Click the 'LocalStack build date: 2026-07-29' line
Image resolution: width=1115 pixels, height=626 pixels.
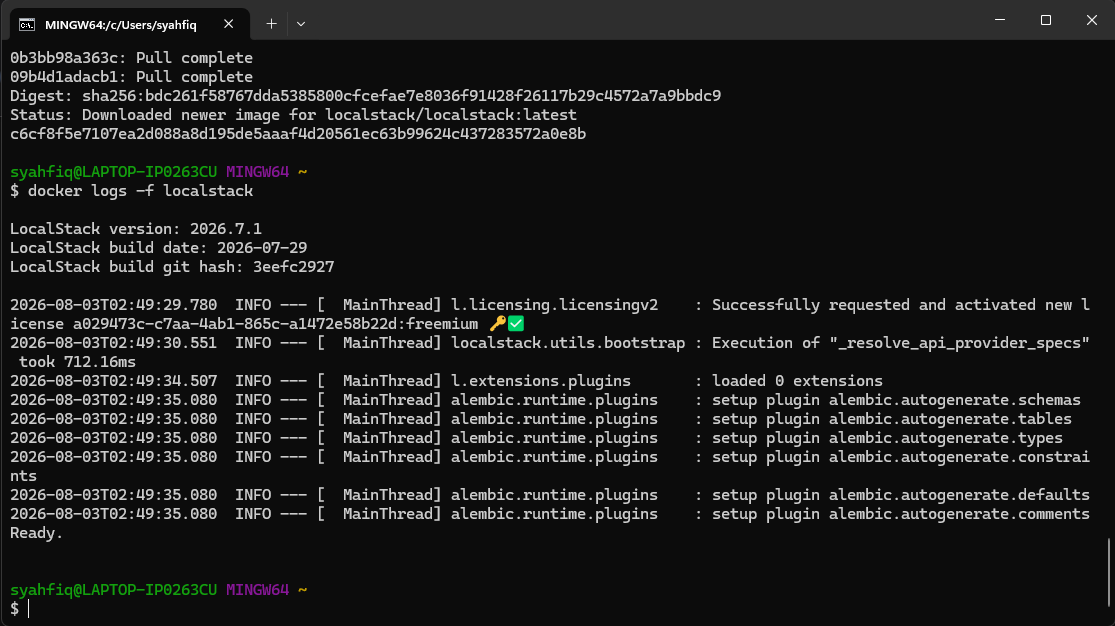click(159, 248)
